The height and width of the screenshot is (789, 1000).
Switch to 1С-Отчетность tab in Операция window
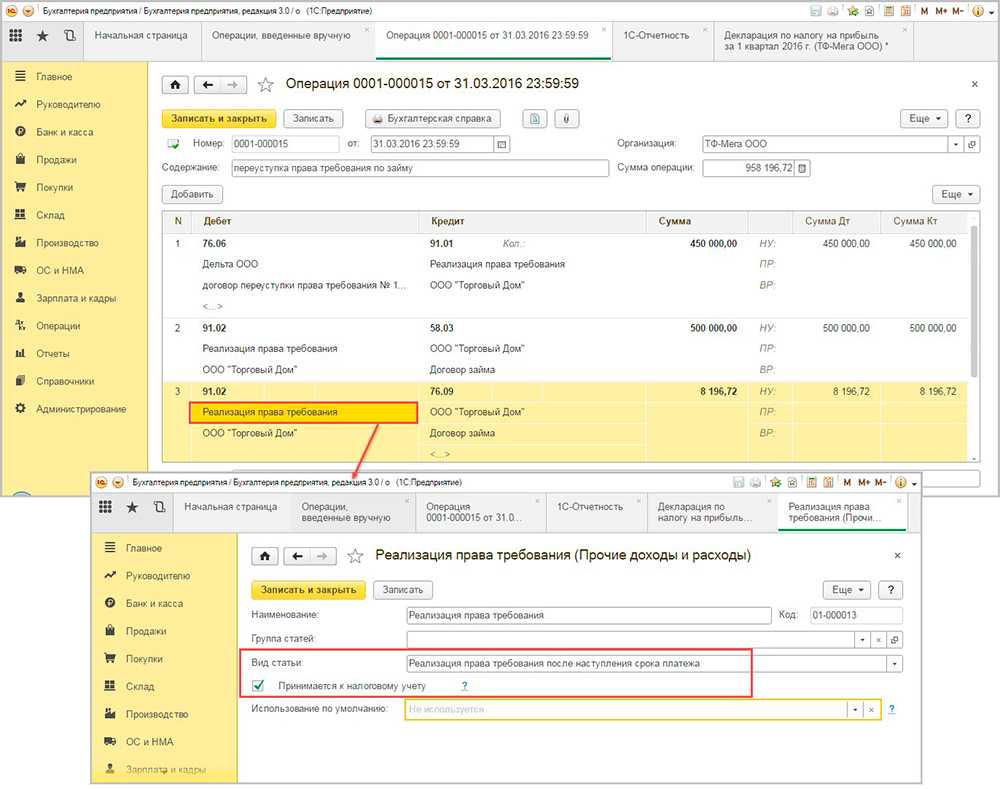[656, 36]
